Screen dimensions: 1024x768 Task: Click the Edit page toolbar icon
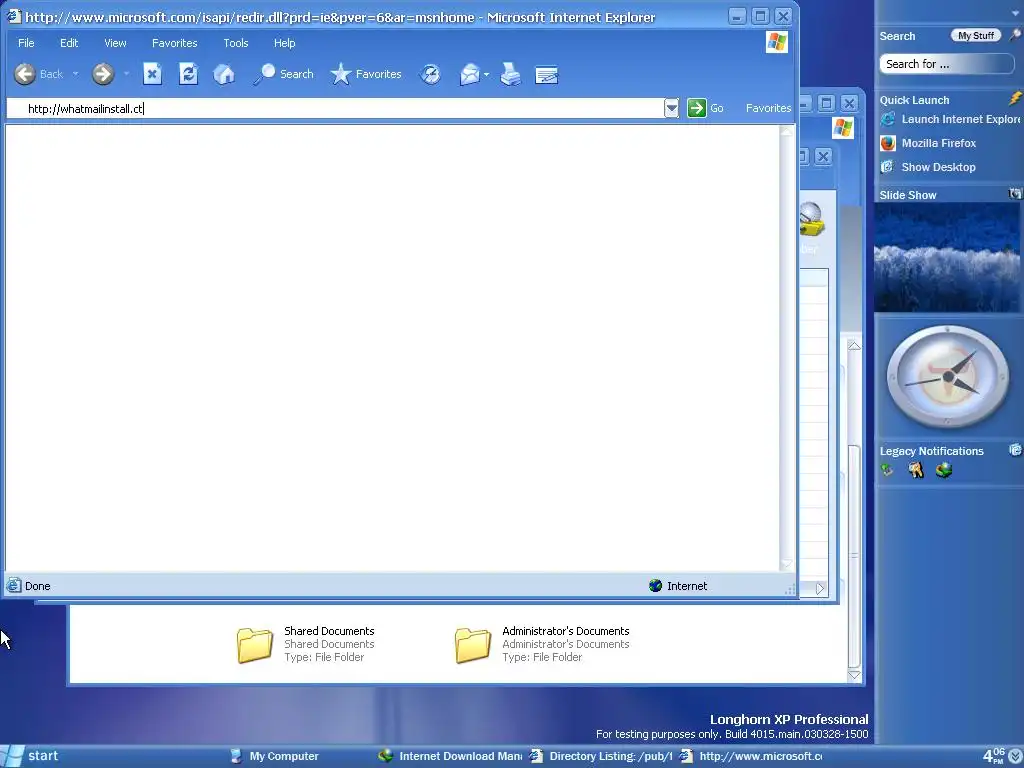(547, 74)
